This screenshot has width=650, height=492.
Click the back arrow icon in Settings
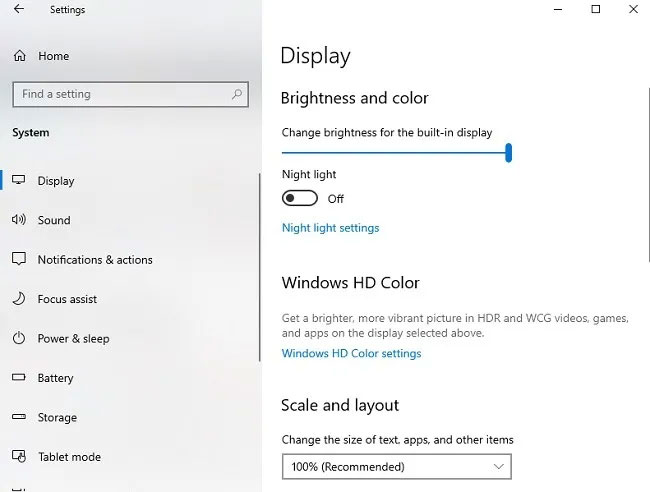point(19,9)
